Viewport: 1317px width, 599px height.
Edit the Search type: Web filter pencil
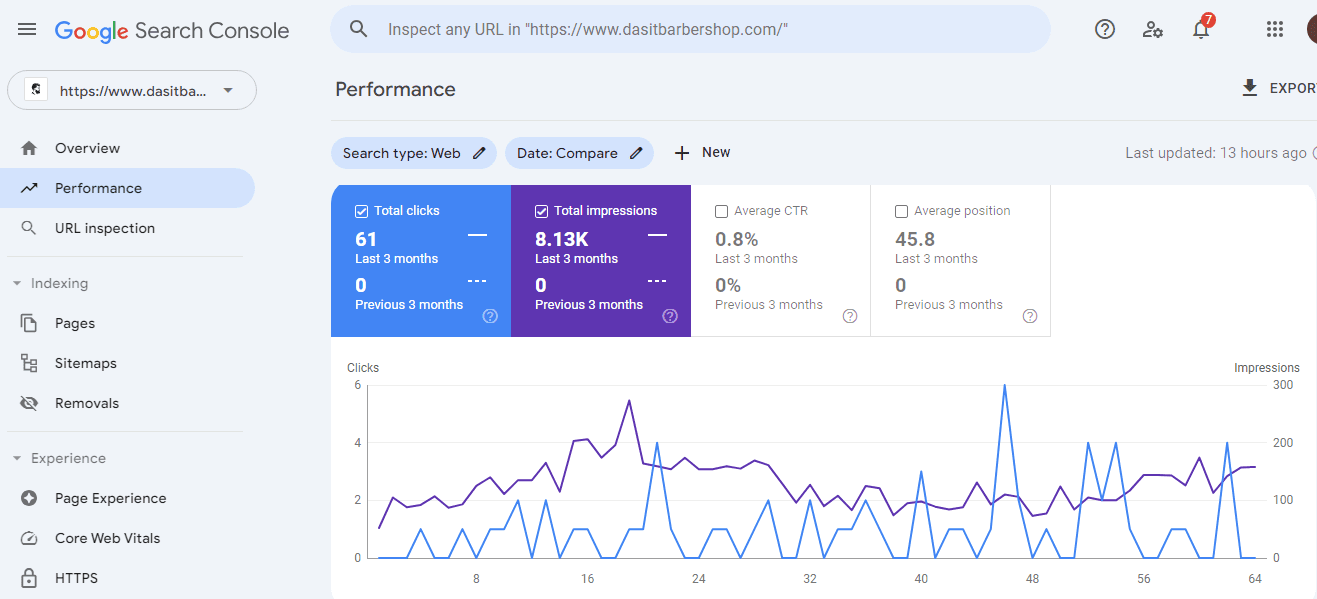(x=480, y=153)
